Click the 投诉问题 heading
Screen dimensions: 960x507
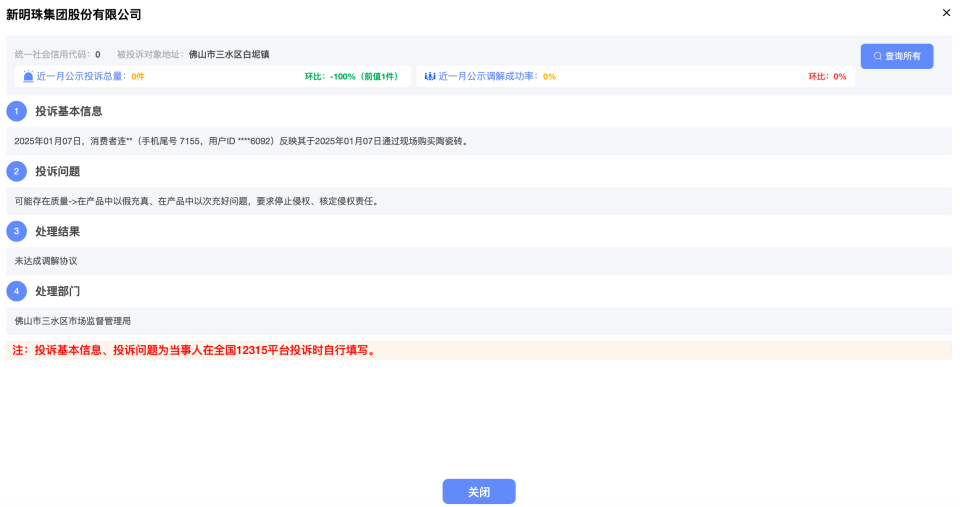58,171
